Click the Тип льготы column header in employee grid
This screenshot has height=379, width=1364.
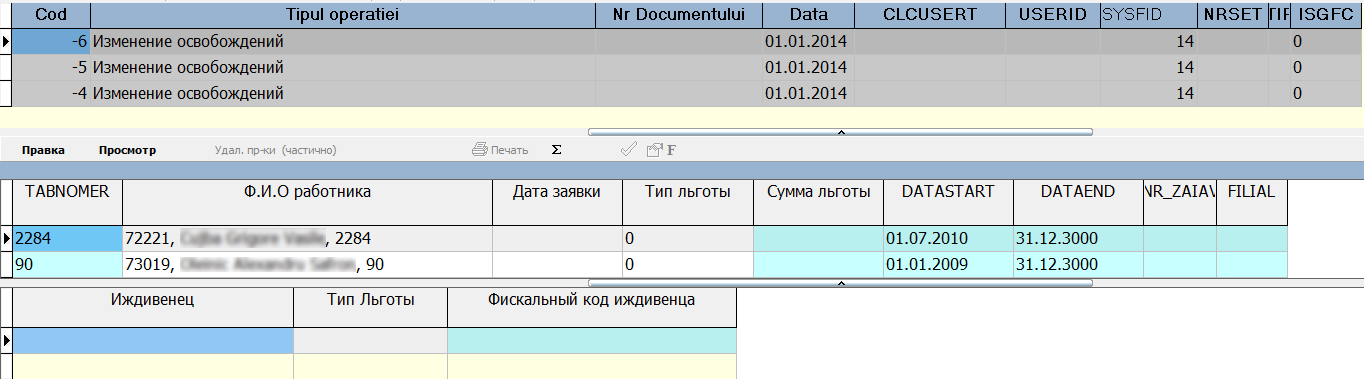pyautogui.click(x=687, y=202)
